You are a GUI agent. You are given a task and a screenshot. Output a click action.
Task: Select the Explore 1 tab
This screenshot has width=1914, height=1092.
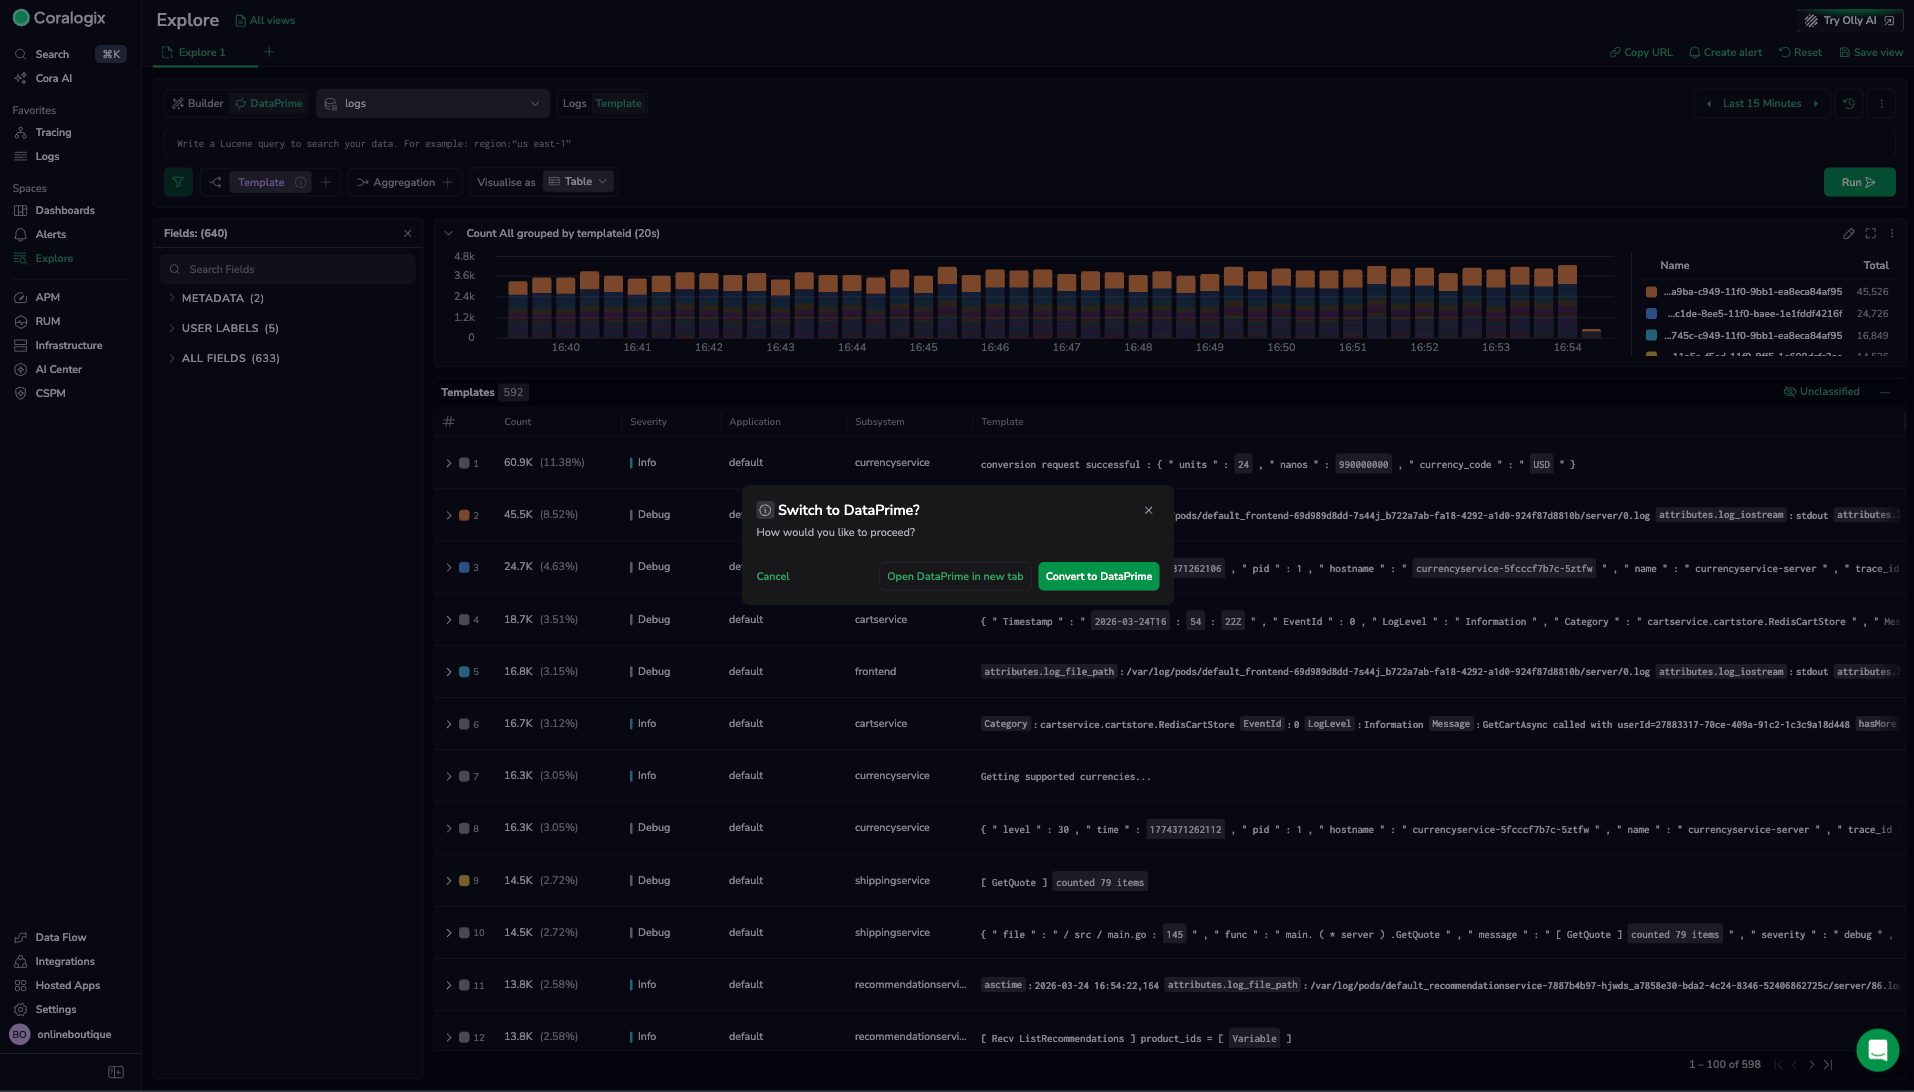[201, 52]
